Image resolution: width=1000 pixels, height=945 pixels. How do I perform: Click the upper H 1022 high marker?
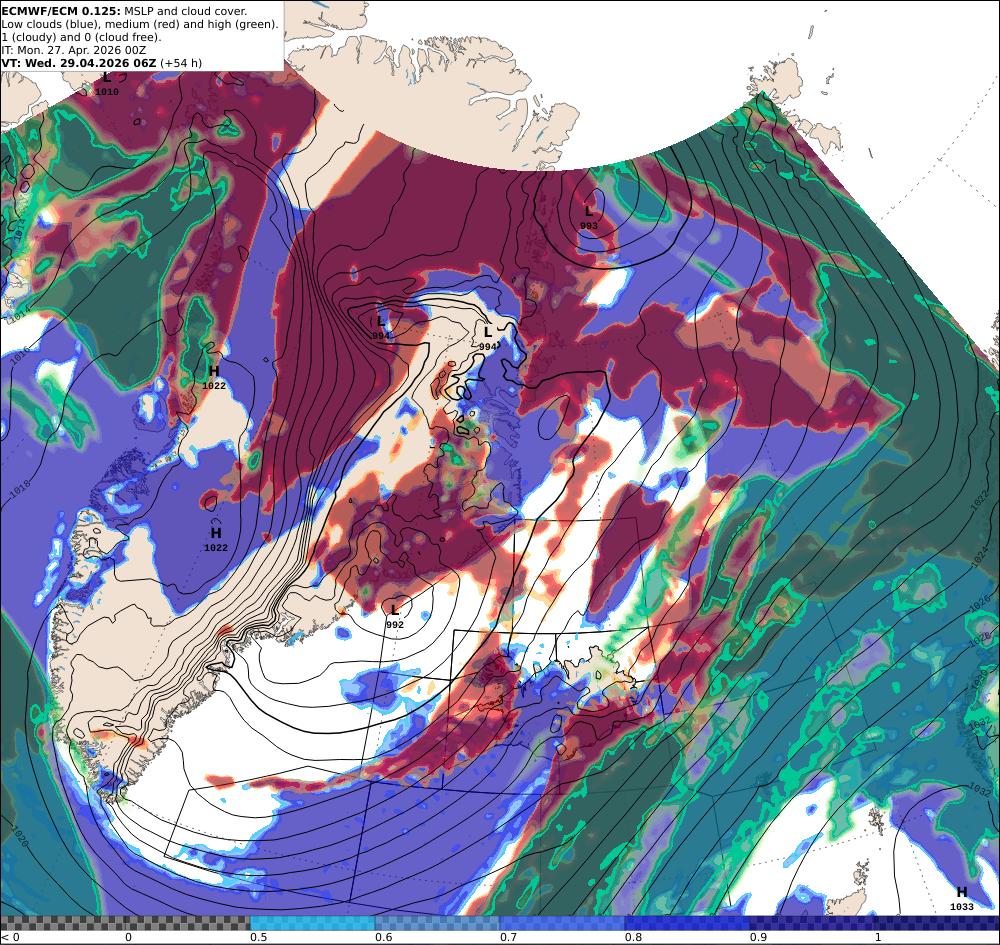pos(214,377)
